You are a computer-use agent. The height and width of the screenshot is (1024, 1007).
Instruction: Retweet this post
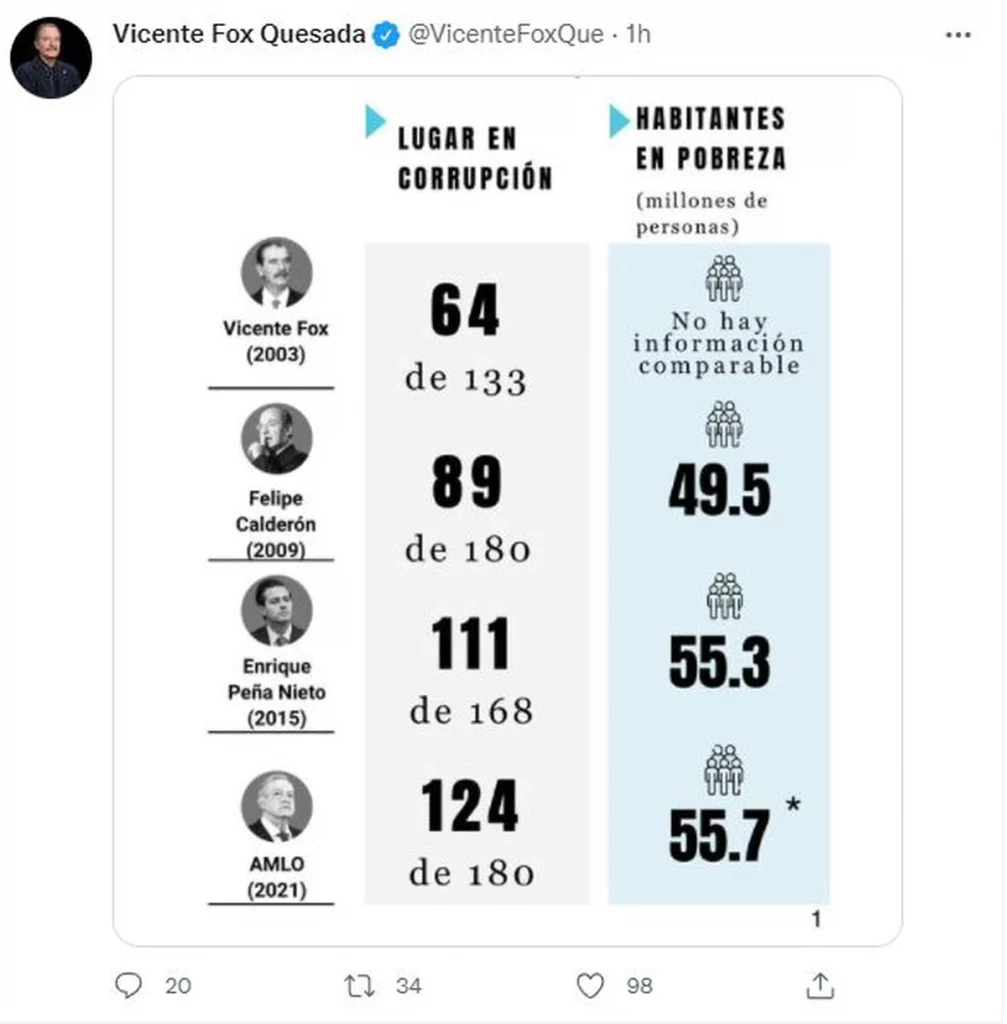click(x=359, y=986)
